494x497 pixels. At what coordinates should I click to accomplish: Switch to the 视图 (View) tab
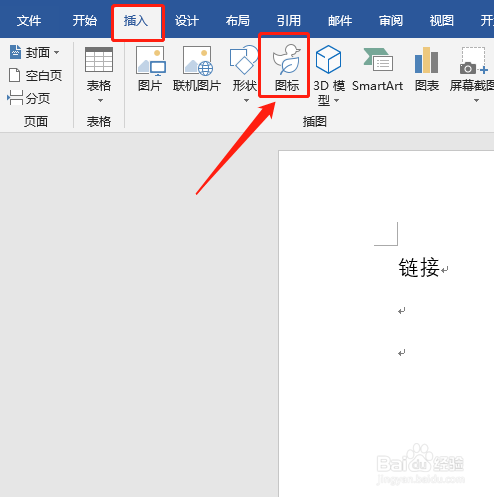(x=442, y=21)
